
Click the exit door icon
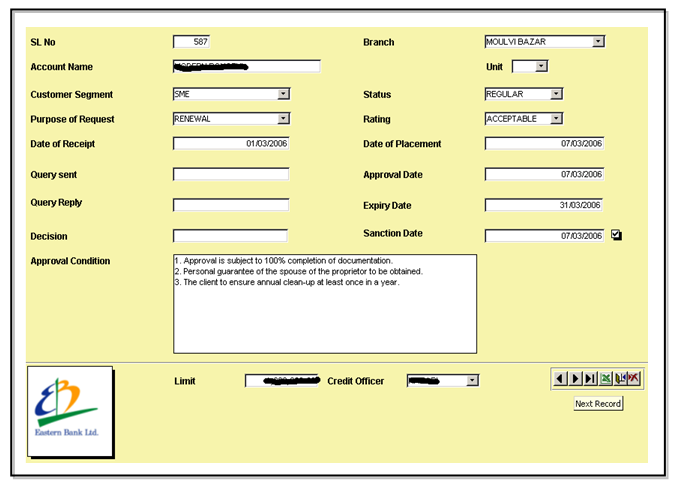click(x=620, y=378)
